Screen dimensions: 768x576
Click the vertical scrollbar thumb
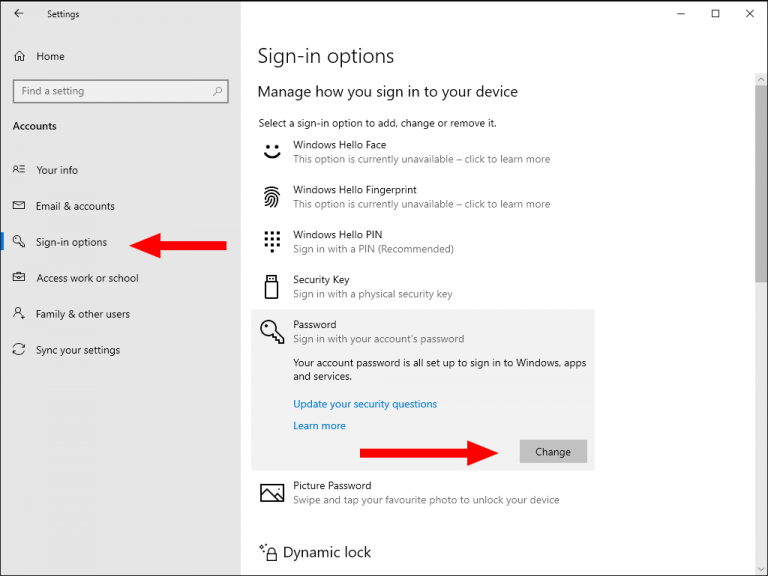pyautogui.click(x=761, y=183)
